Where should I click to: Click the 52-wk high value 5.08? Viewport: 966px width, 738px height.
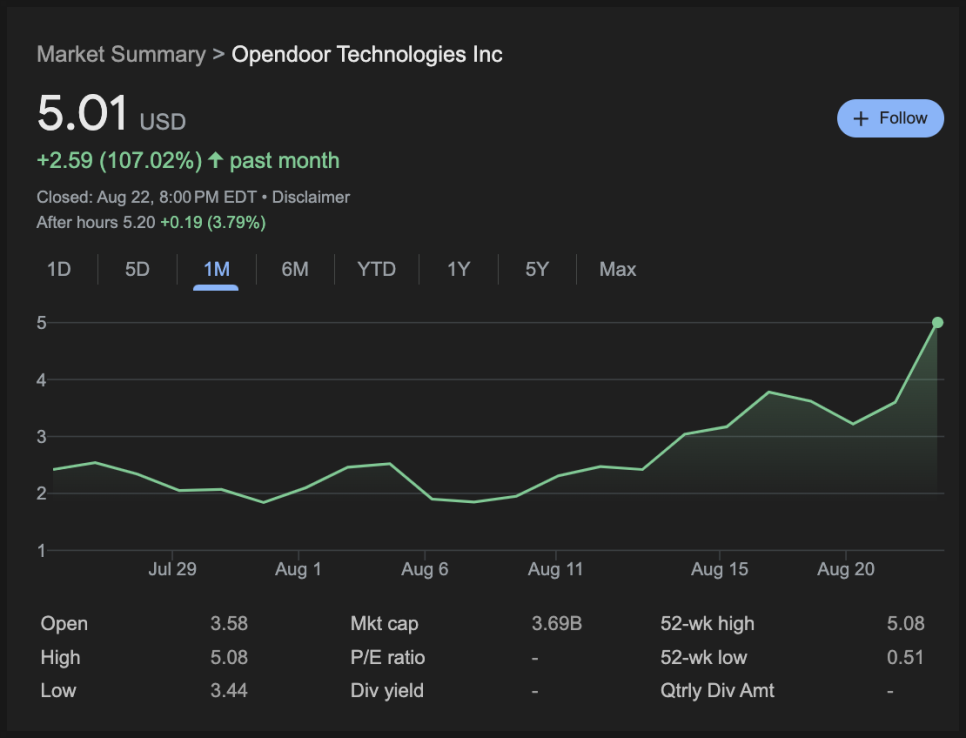(906, 623)
